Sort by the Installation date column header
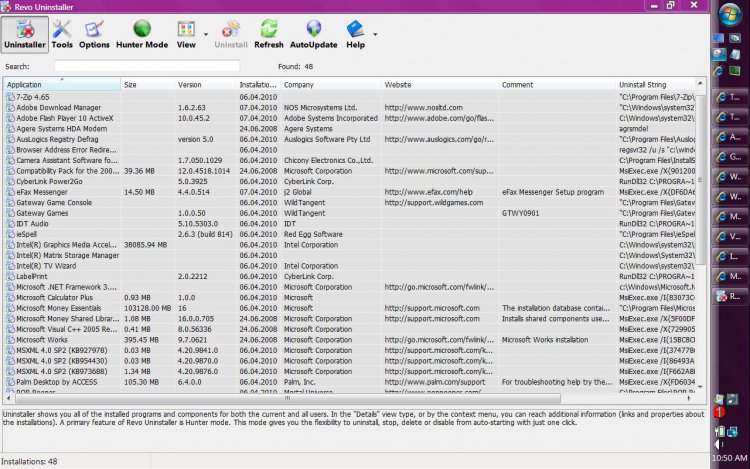The width and height of the screenshot is (750, 469). click(258, 85)
